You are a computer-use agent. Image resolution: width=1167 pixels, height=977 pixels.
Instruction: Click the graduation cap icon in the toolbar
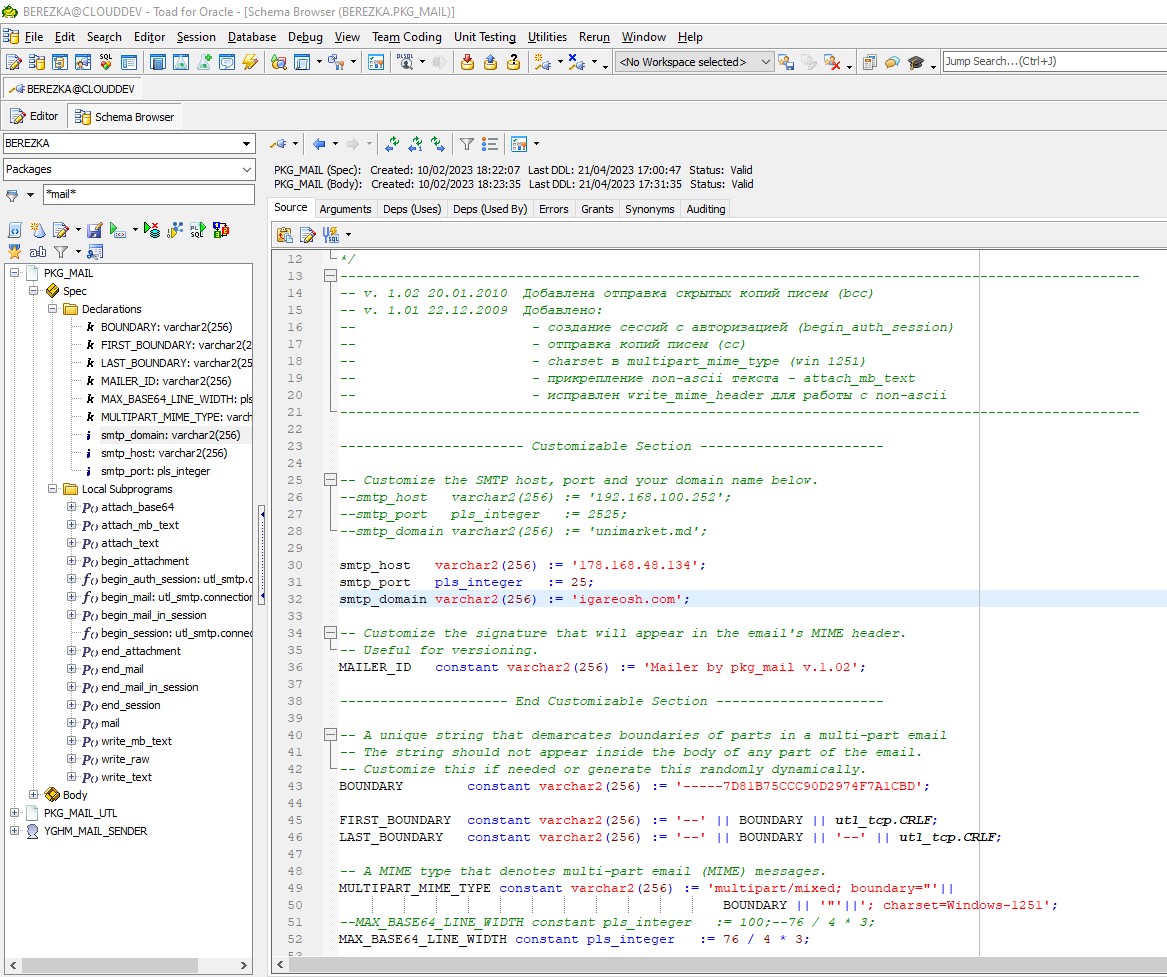coord(915,63)
